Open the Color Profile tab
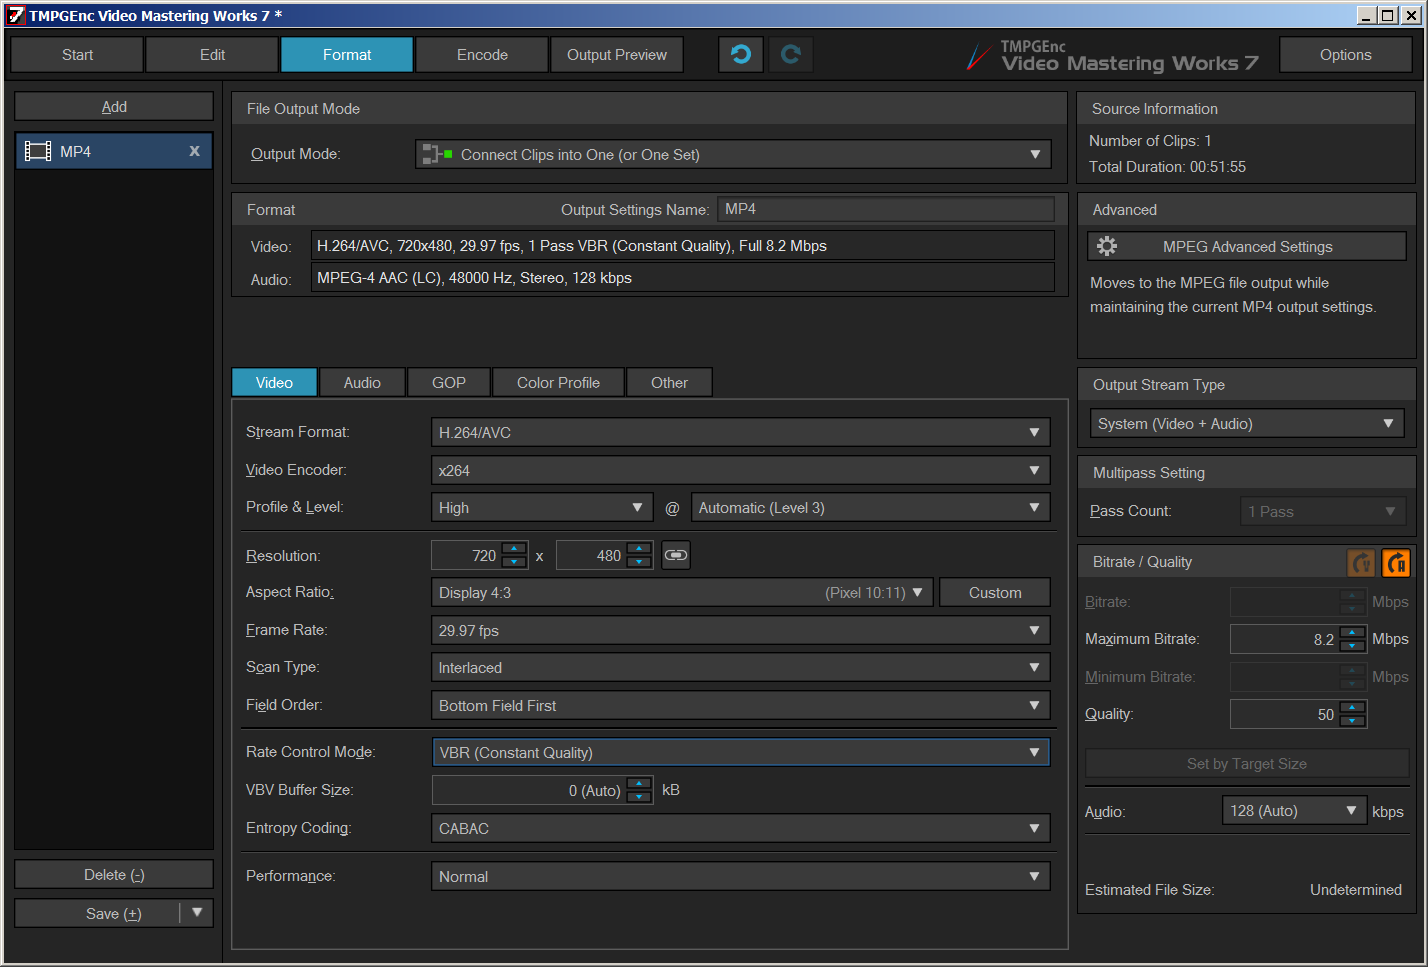The height and width of the screenshot is (967, 1428). [558, 383]
